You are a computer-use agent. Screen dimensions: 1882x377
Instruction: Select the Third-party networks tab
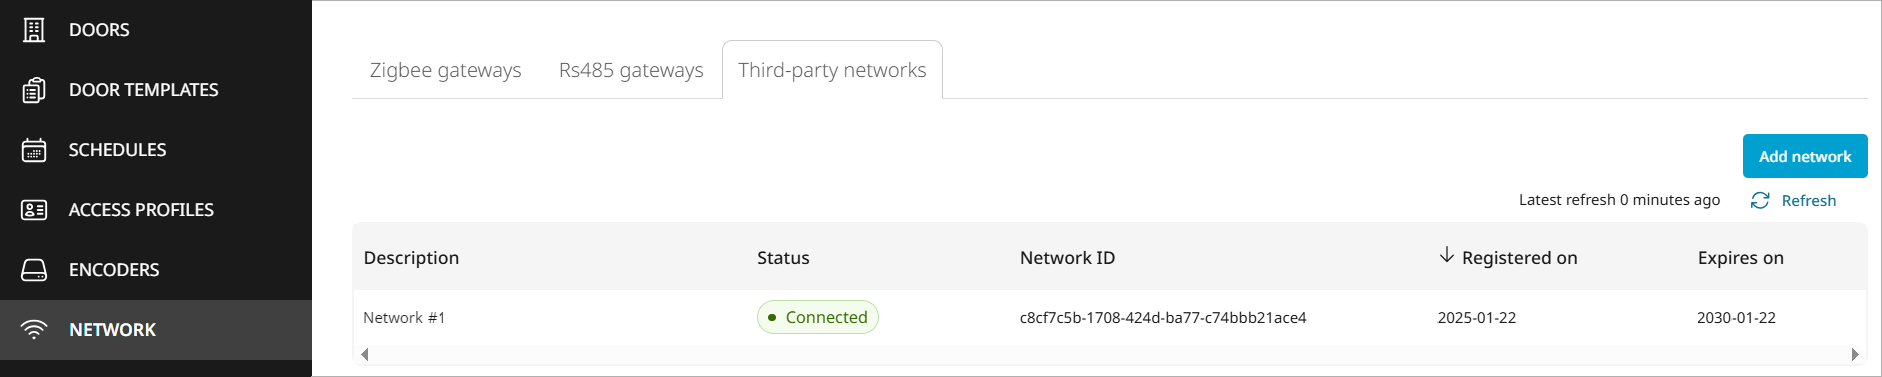coord(832,70)
